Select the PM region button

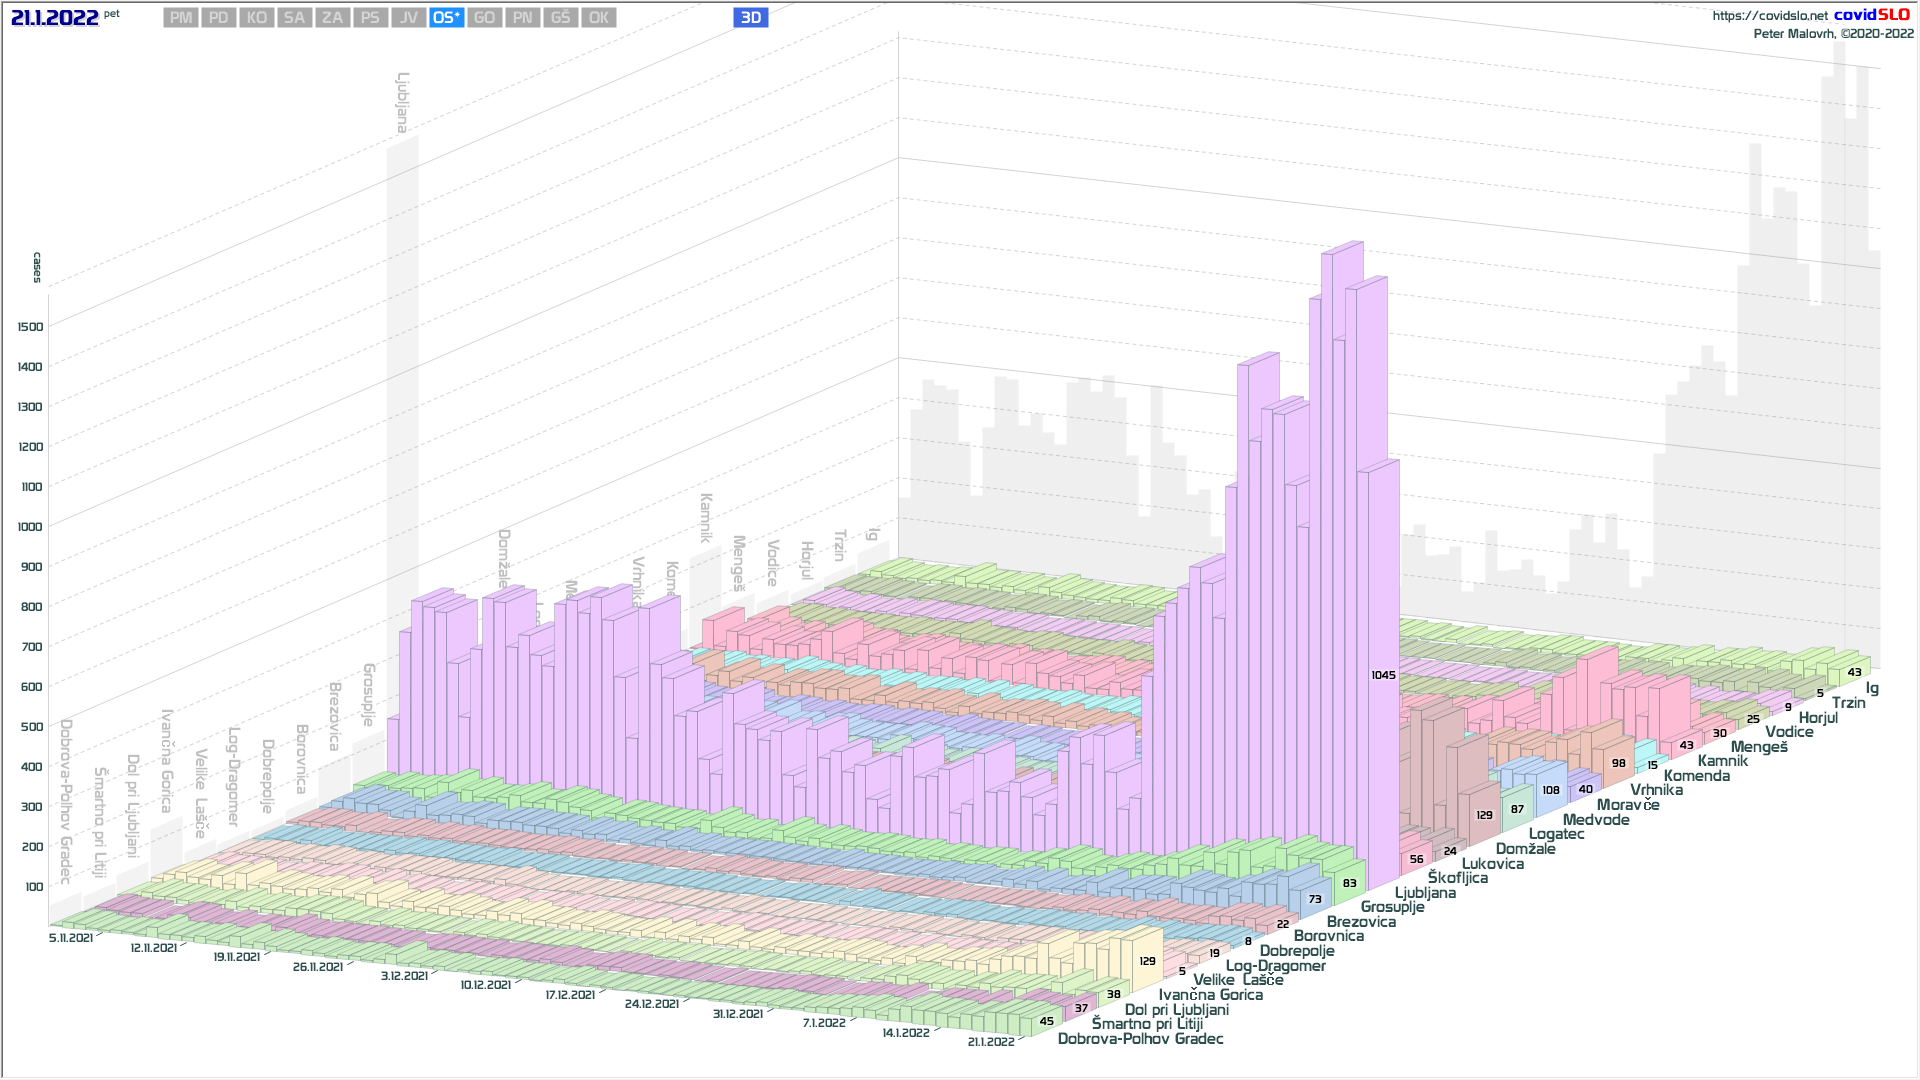[x=181, y=18]
